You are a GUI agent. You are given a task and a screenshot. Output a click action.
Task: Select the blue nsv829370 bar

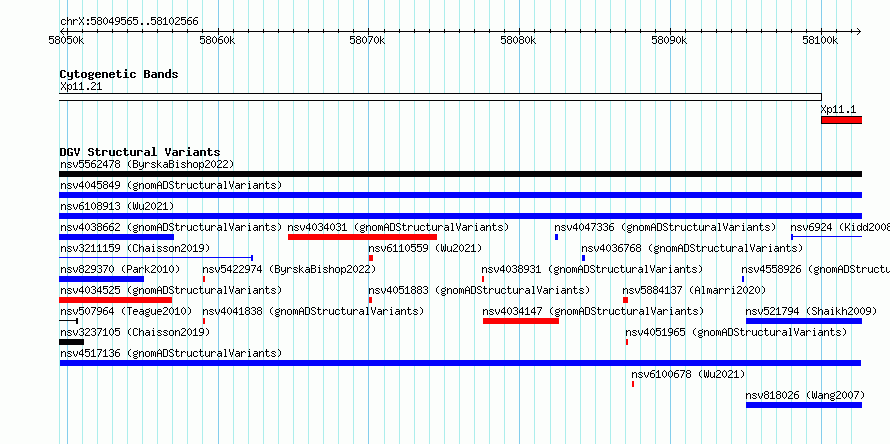102,279
